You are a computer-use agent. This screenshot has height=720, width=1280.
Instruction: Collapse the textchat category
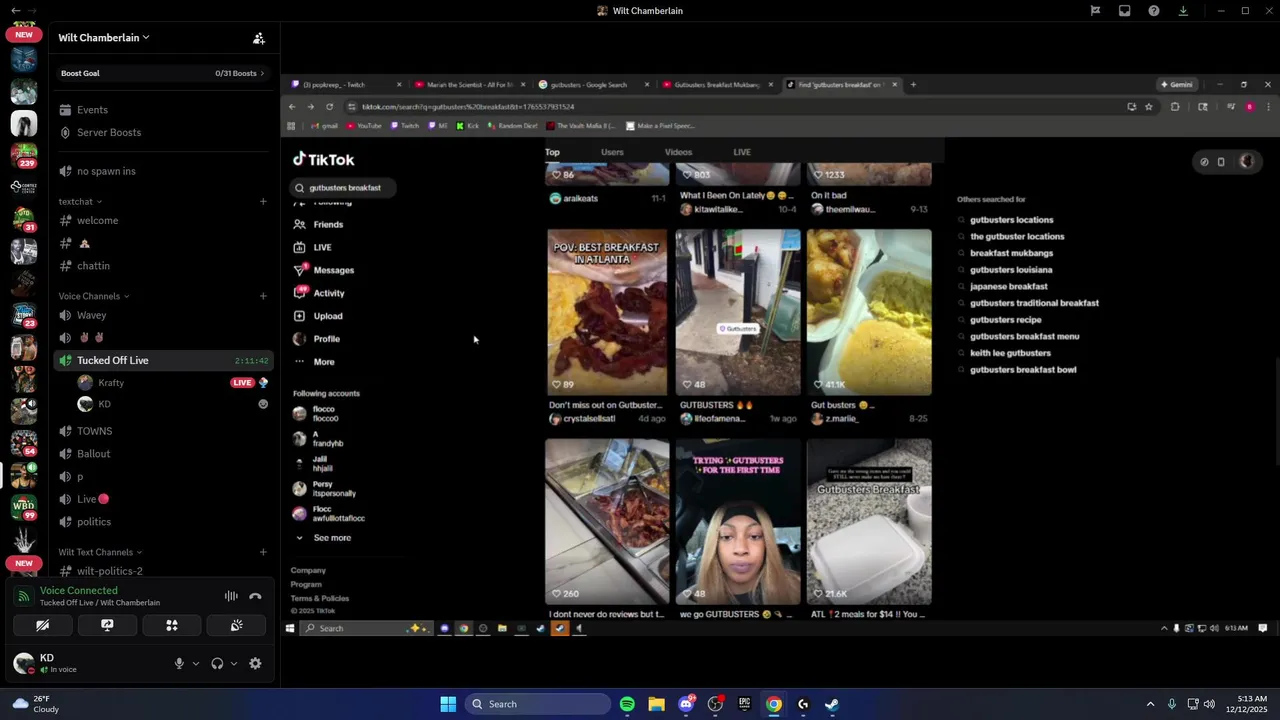point(79,202)
